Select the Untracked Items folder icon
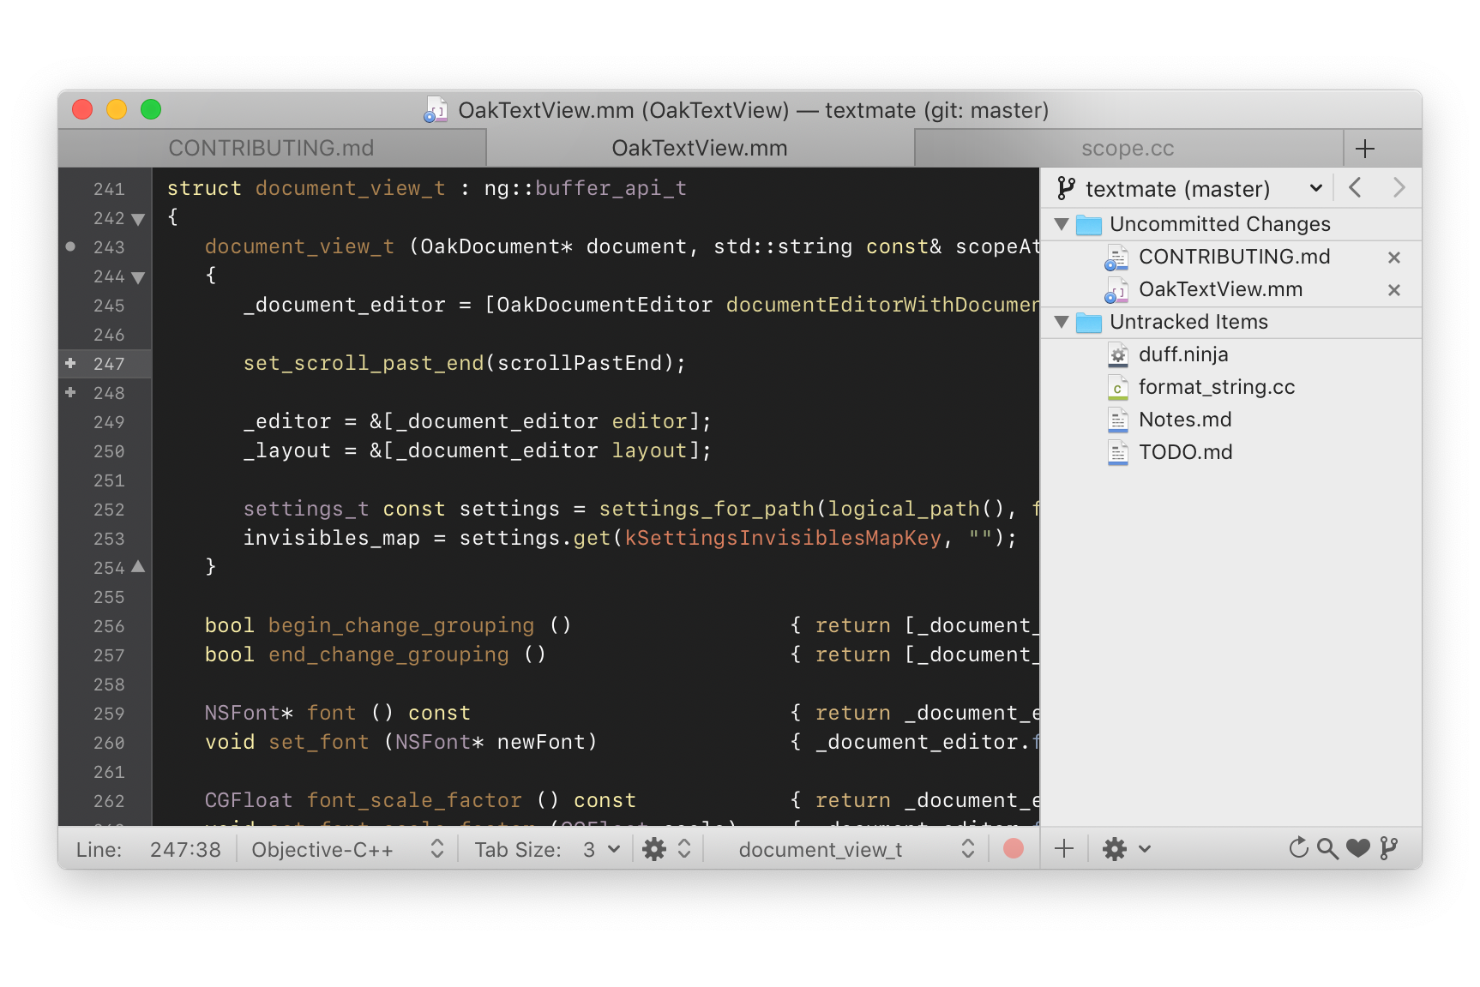The width and height of the screenshot is (1480, 987). click(1089, 323)
